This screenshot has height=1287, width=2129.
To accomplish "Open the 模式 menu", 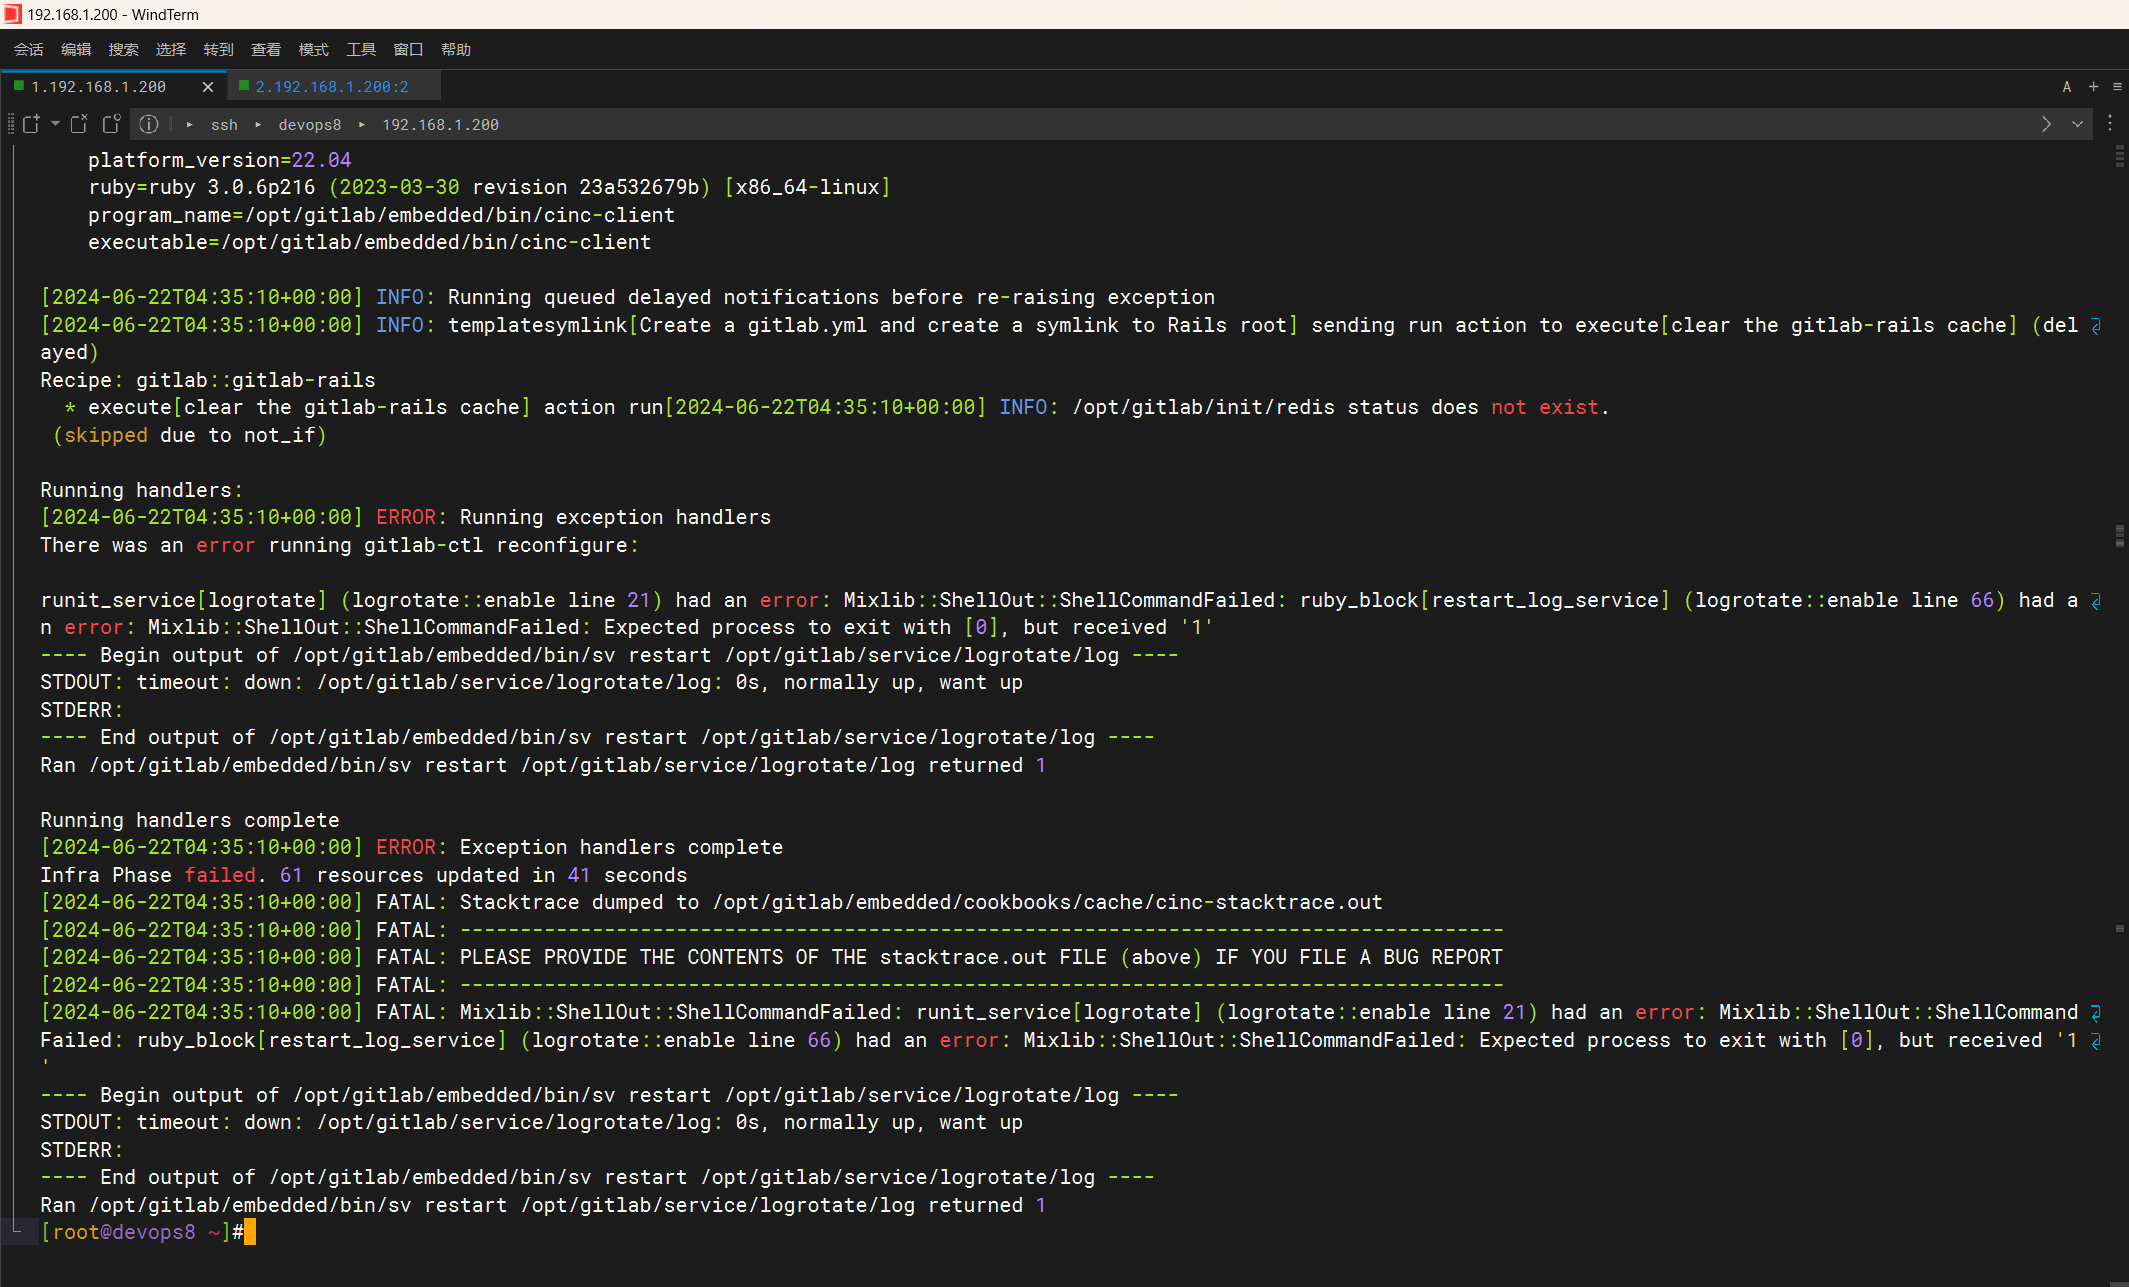I will tap(314, 49).
